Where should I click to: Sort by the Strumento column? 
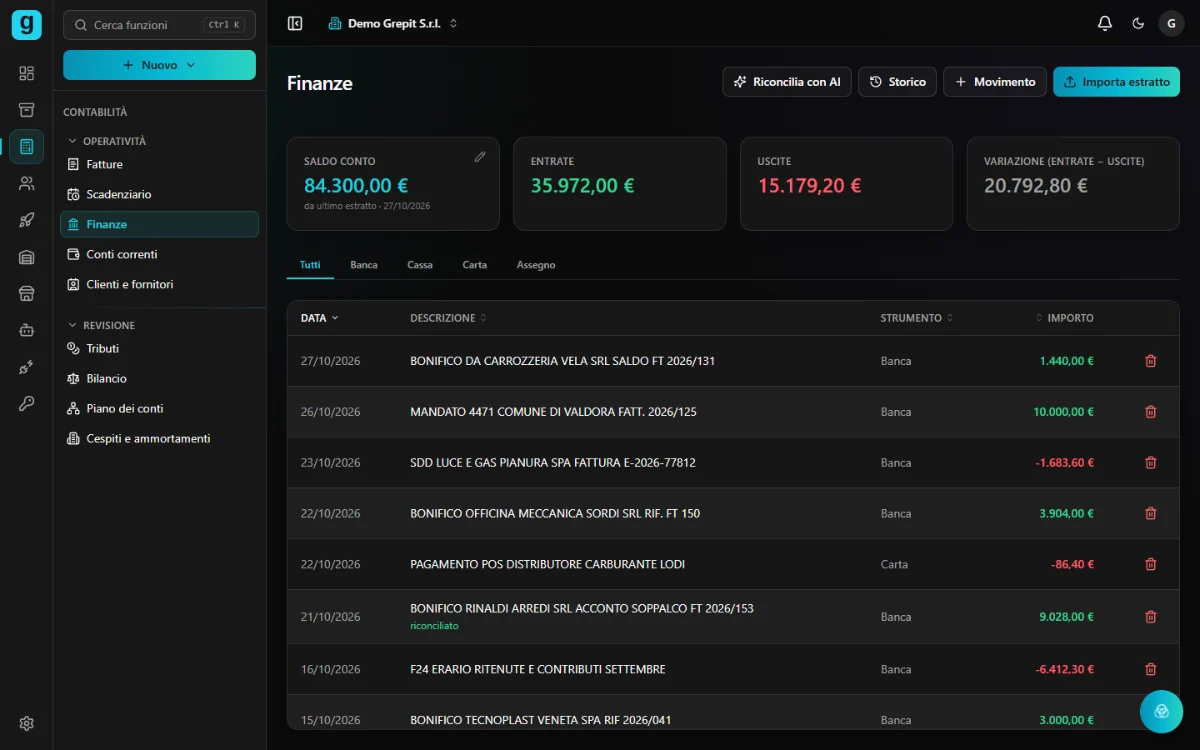pyautogui.click(x=916, y=318)
